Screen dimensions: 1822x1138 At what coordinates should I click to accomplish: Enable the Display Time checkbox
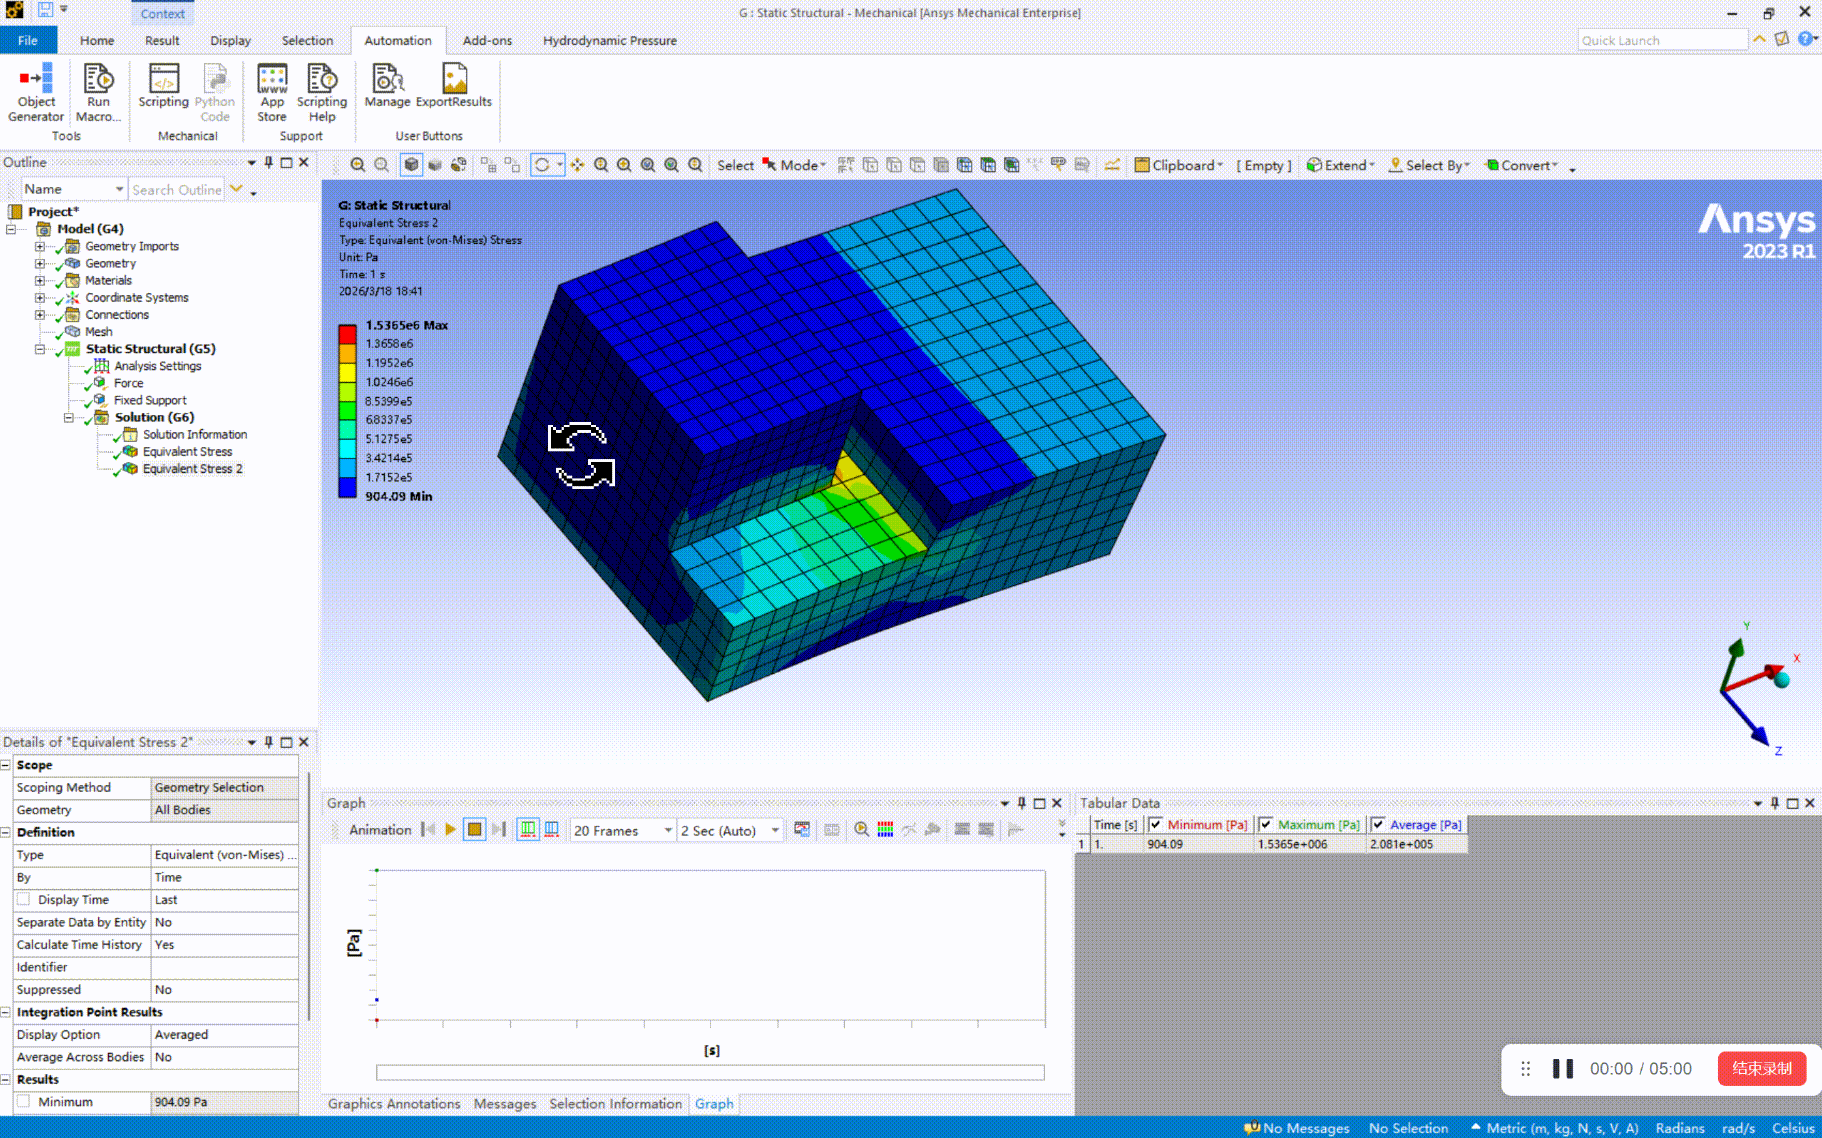pos(23,900)
